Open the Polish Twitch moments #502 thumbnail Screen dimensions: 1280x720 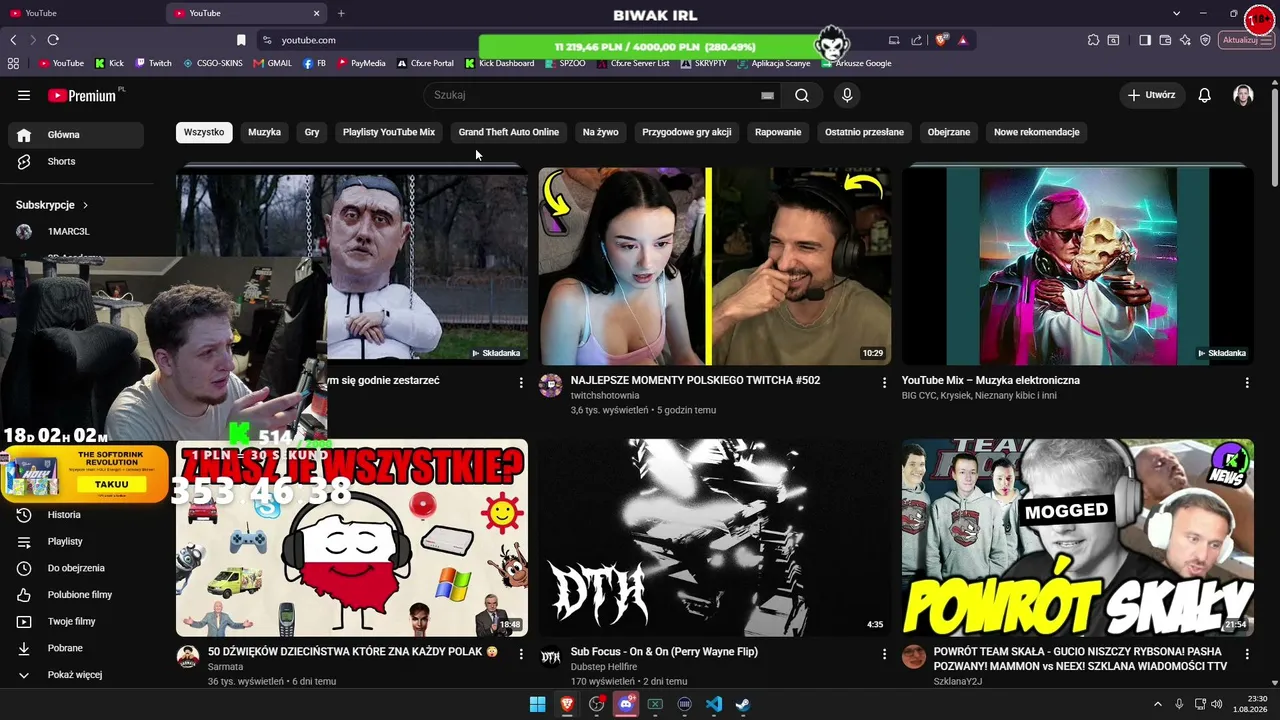coord(715,266)
